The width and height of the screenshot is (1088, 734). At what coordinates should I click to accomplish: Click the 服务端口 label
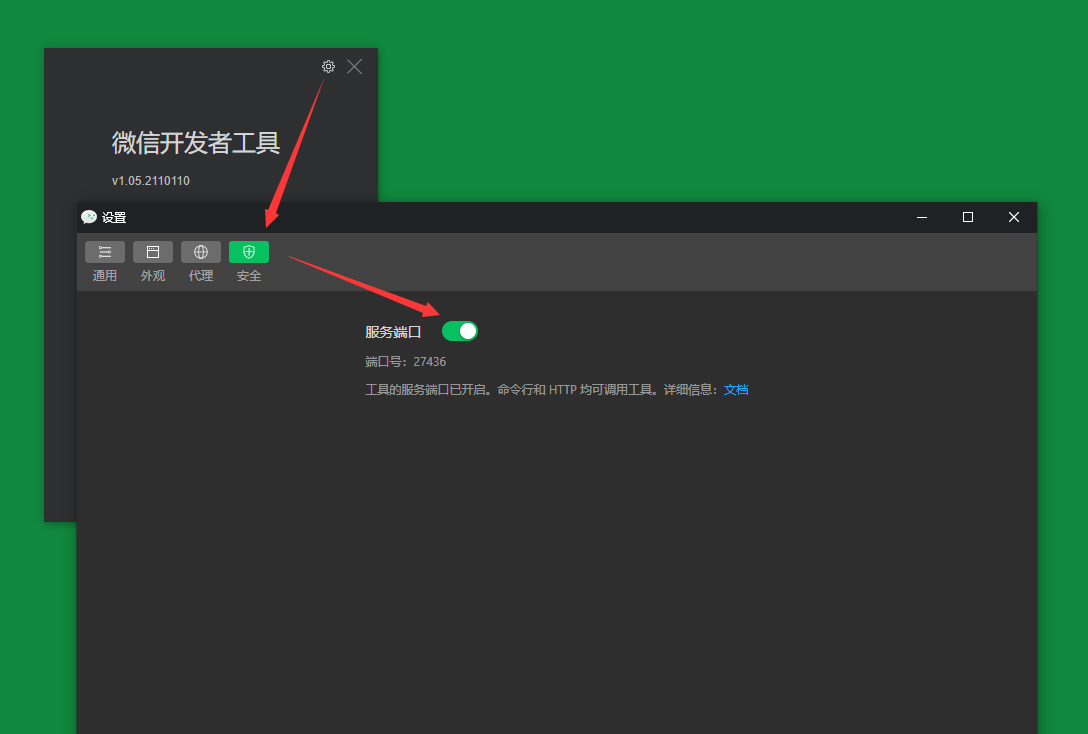point(393,332)
